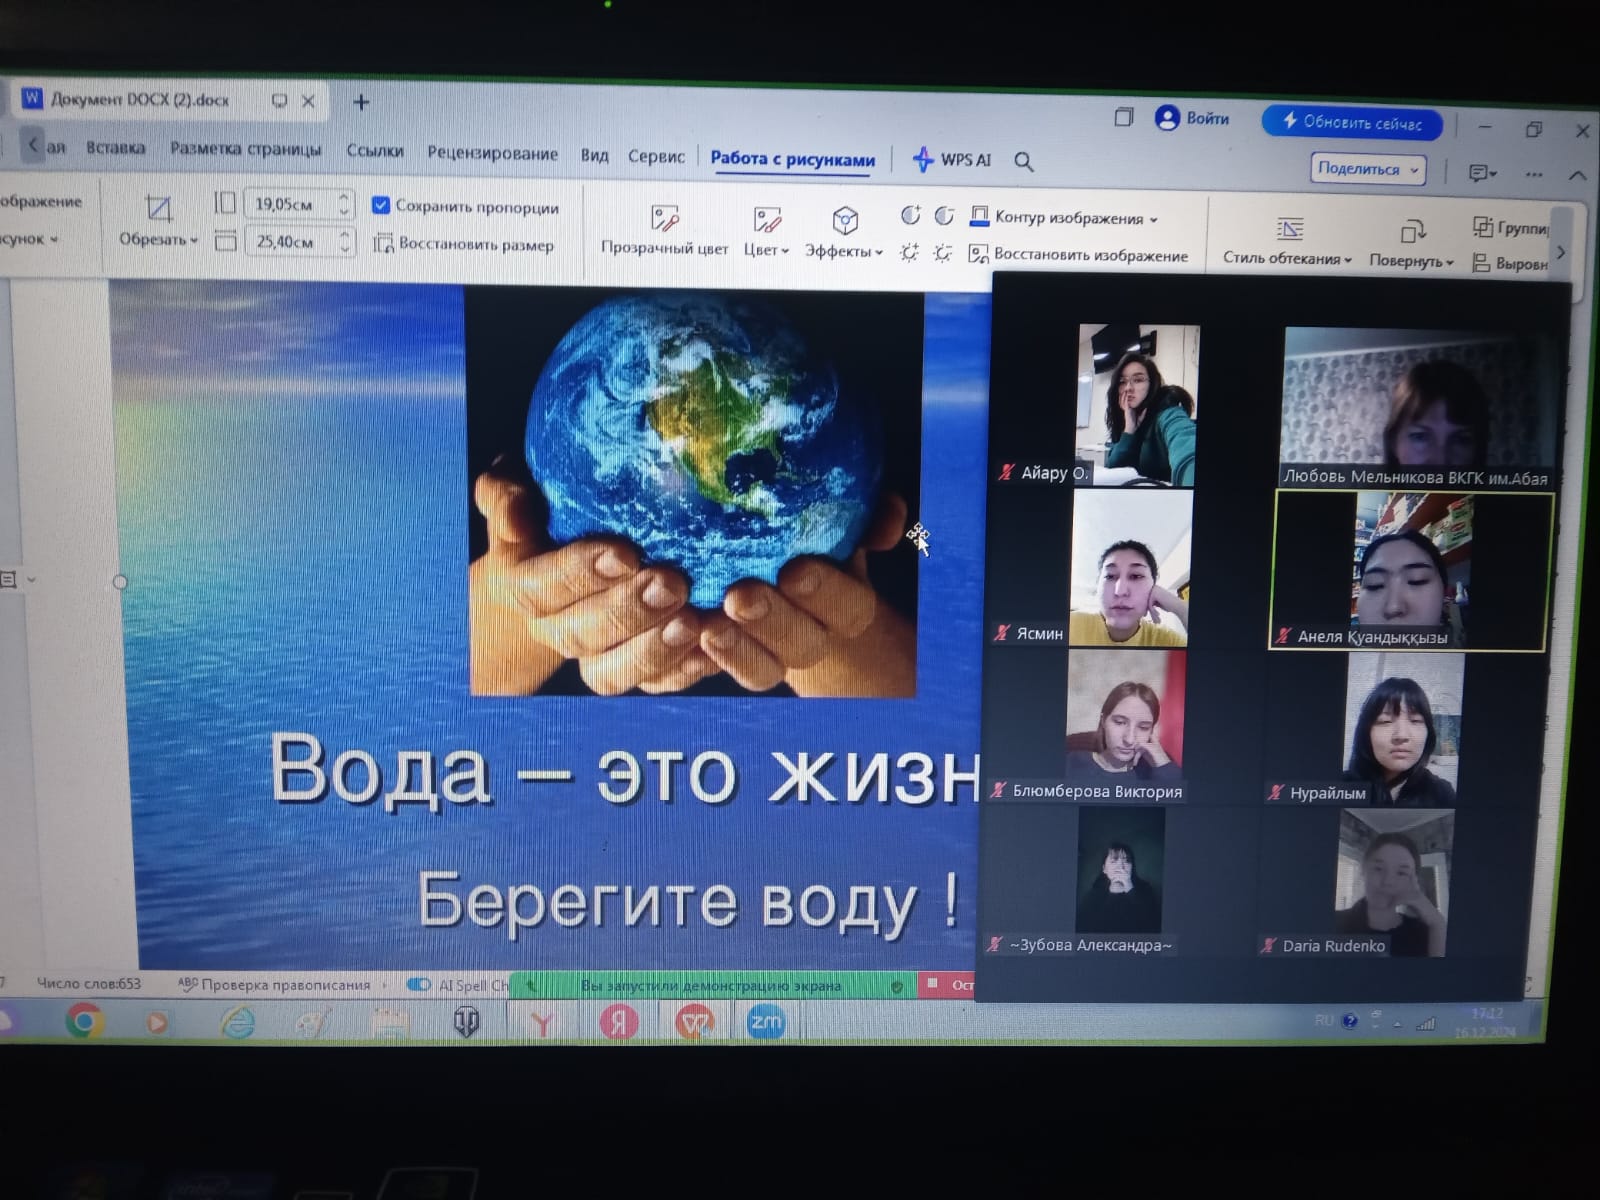
Task: Click the Update now (Обновить сейчас) button
Action: pos(1351,123)
